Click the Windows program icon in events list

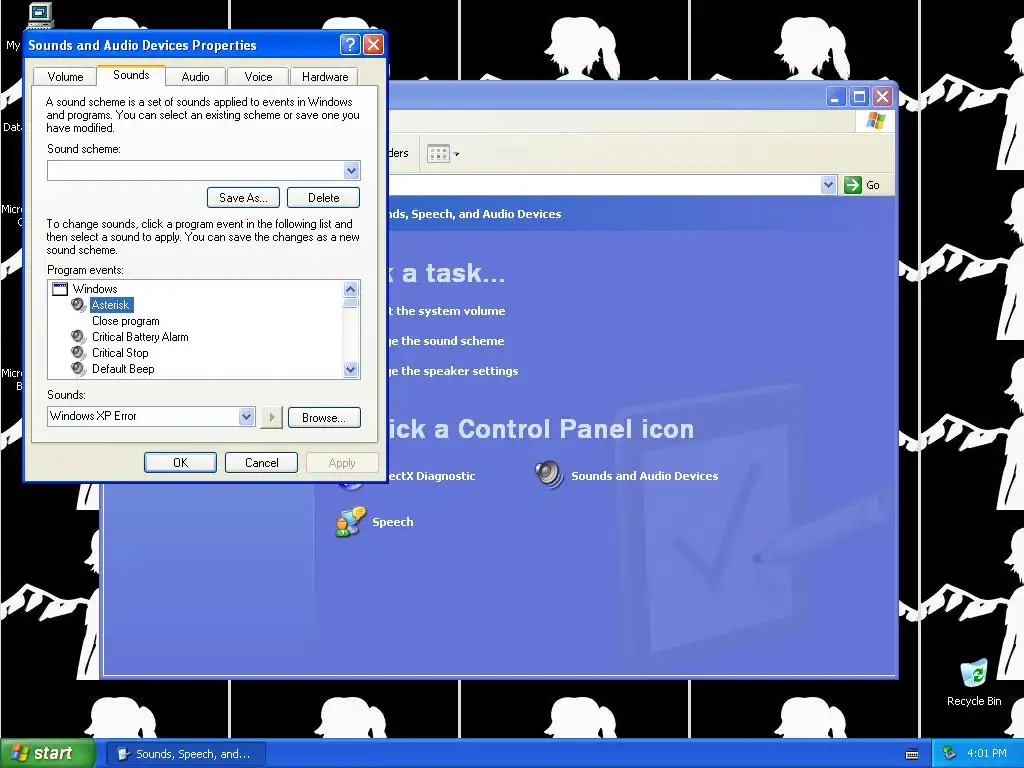pyautogui.click(x=60, y=289)
